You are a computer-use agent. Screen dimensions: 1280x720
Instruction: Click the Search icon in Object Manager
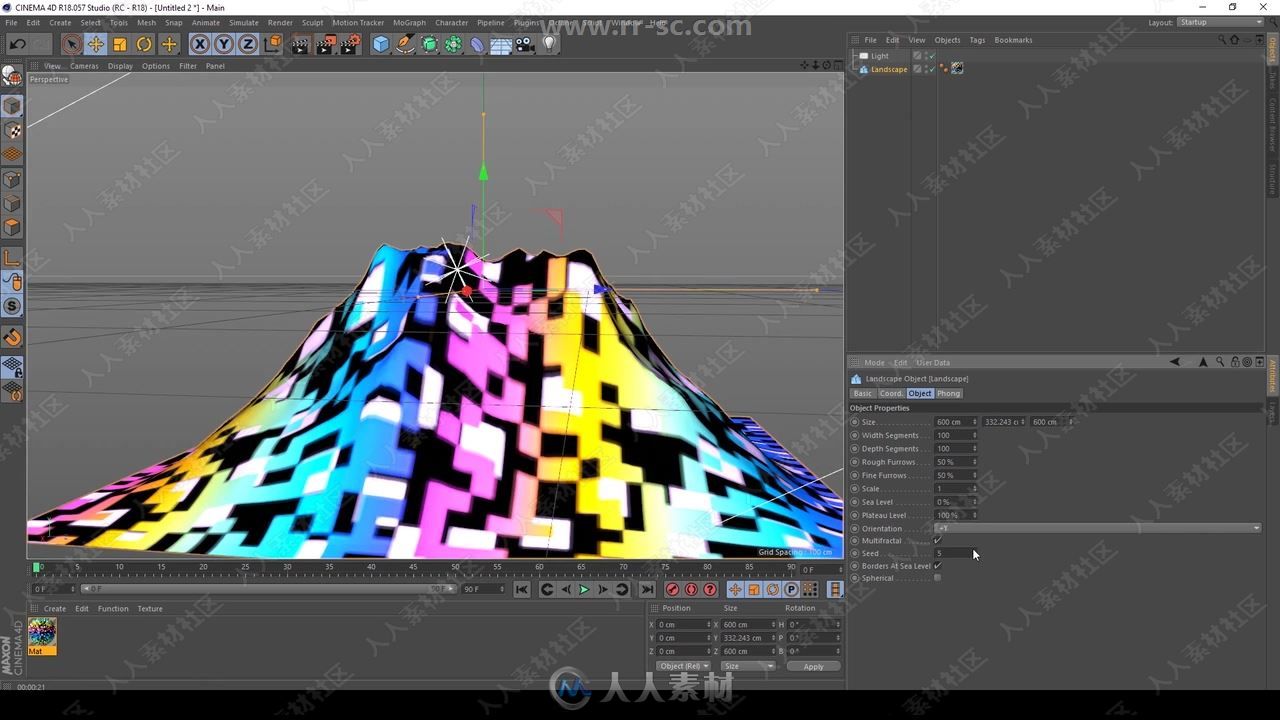point(1222,40)
